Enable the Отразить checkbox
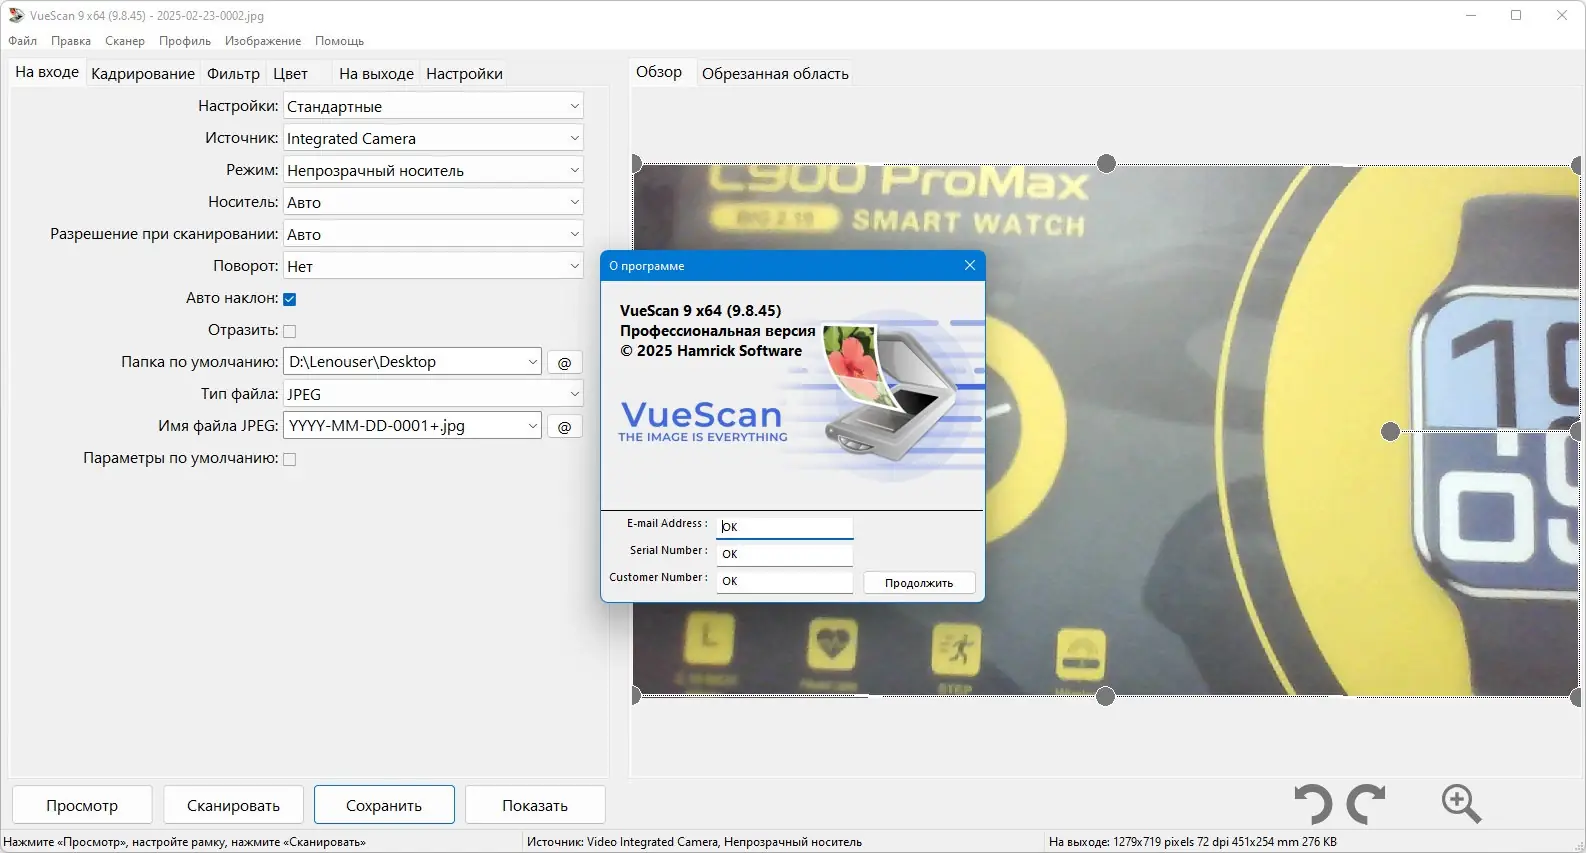 click(290, 331)
